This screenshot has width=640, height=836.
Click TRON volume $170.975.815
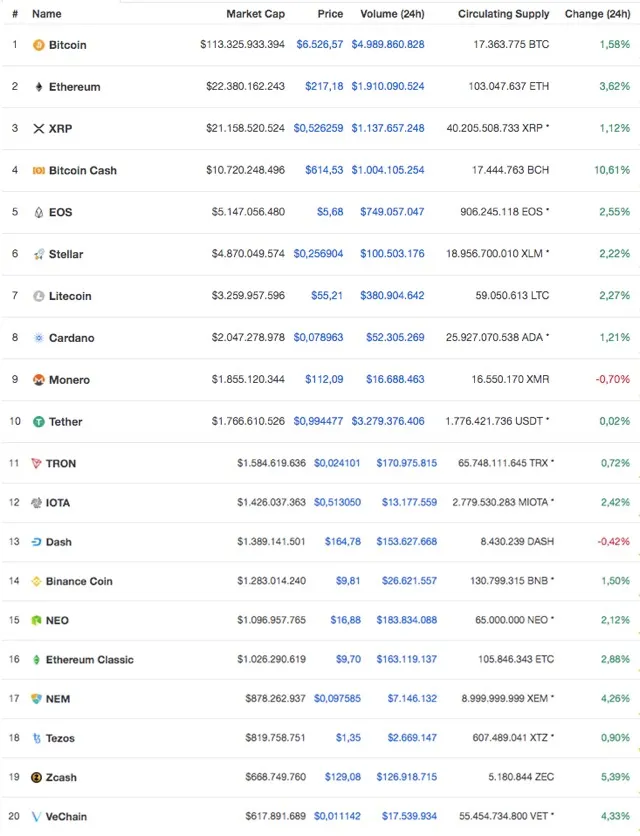[x=407, y=463]
